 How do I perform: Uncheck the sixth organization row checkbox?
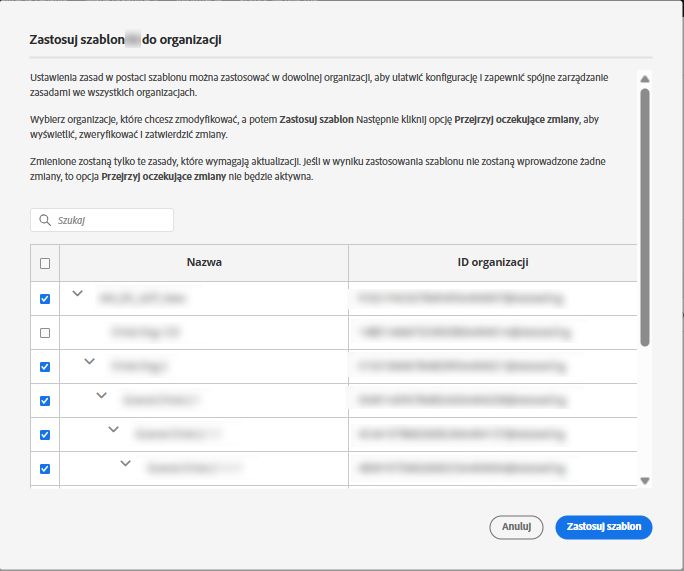pos(44,468)
